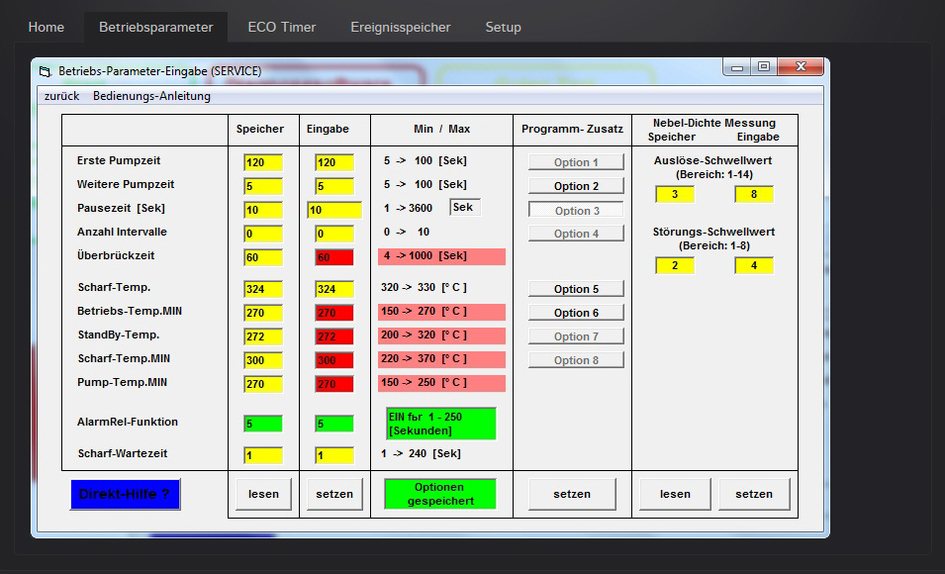Click Weitere Pumpzeit Speicher value field
Viewport: 945px width, 574px height.
[x=263, y=186]
